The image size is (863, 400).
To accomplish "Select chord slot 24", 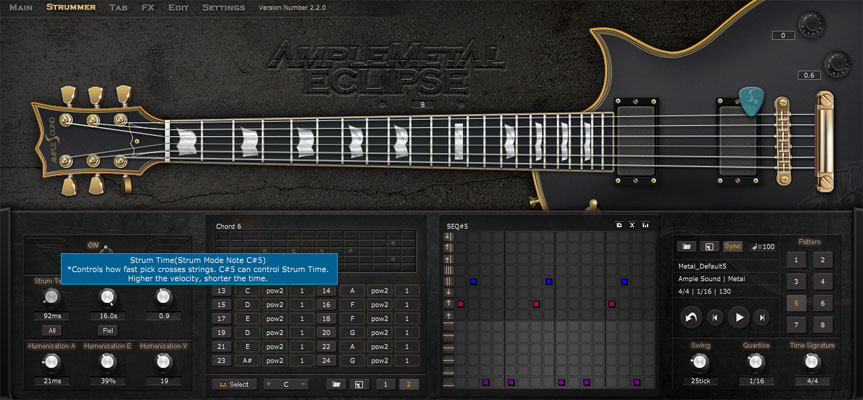I will [x=326, y=361].
